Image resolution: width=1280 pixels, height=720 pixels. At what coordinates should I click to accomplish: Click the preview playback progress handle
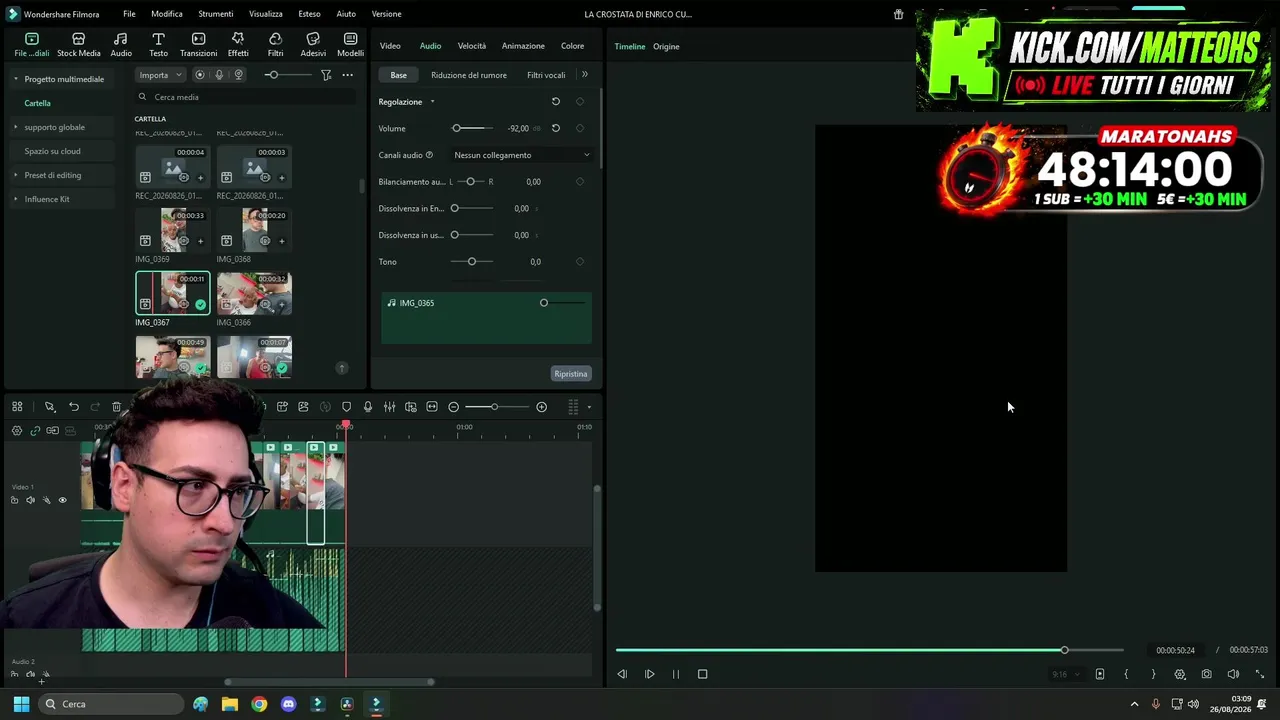[1064, 650]
